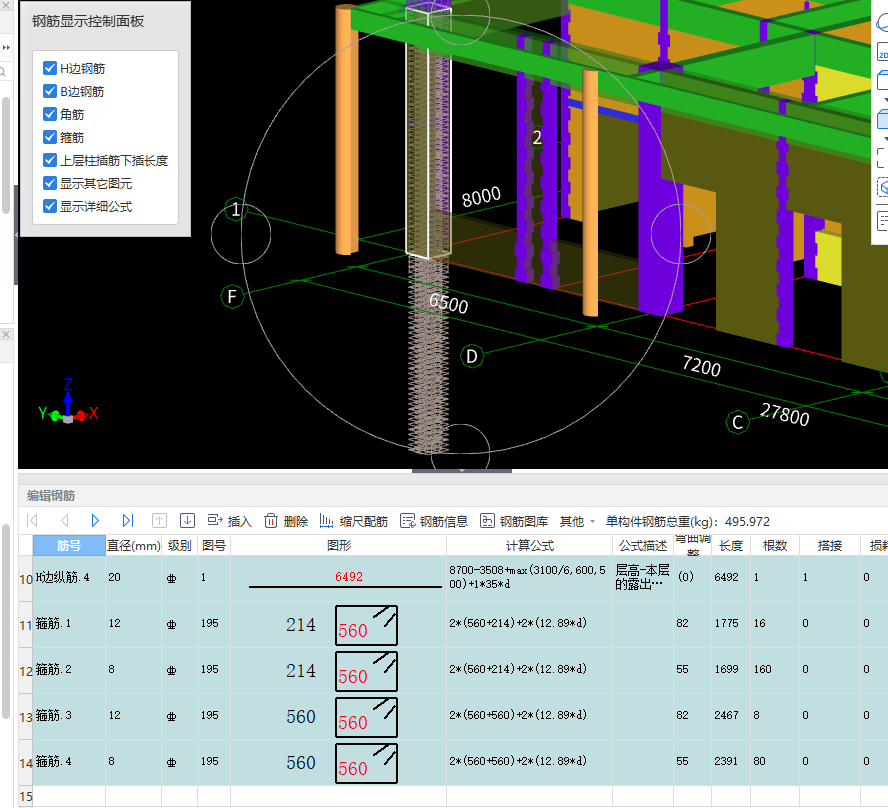This screenshot has width=888, height=808.
Task: Move the selected rebar row down
Action: pos(187,520)
